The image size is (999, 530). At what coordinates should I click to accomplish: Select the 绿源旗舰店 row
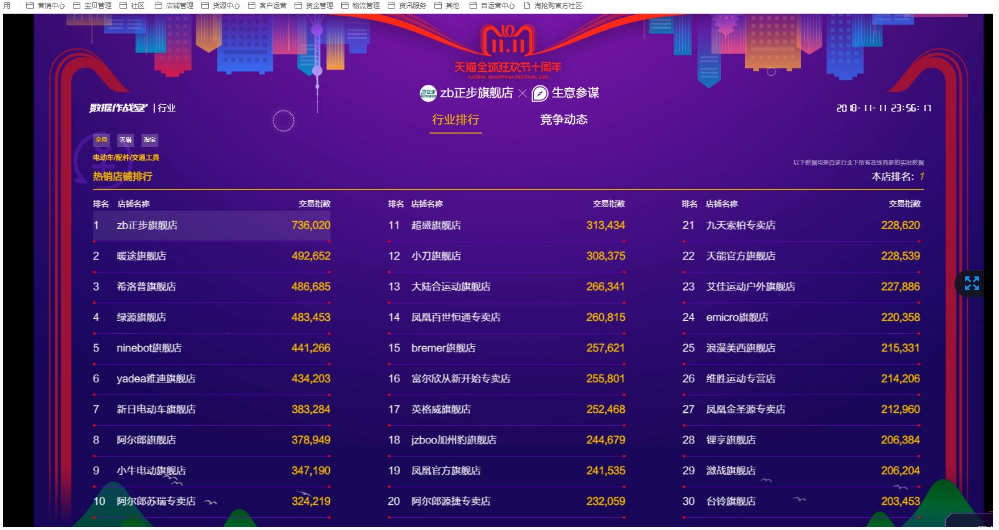[x=212, y=317]
